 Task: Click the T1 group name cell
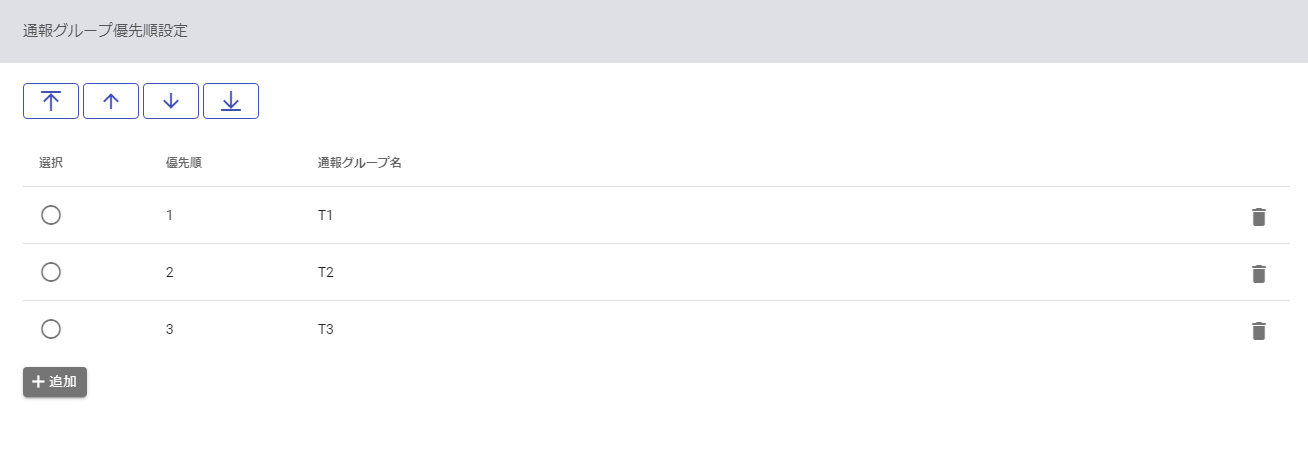tap(325, 215)
